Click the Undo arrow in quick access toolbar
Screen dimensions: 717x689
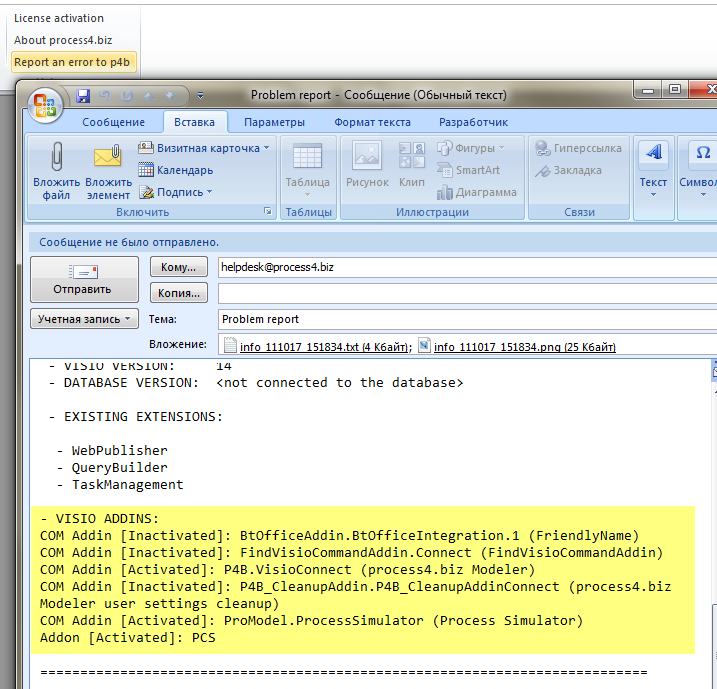105,96
